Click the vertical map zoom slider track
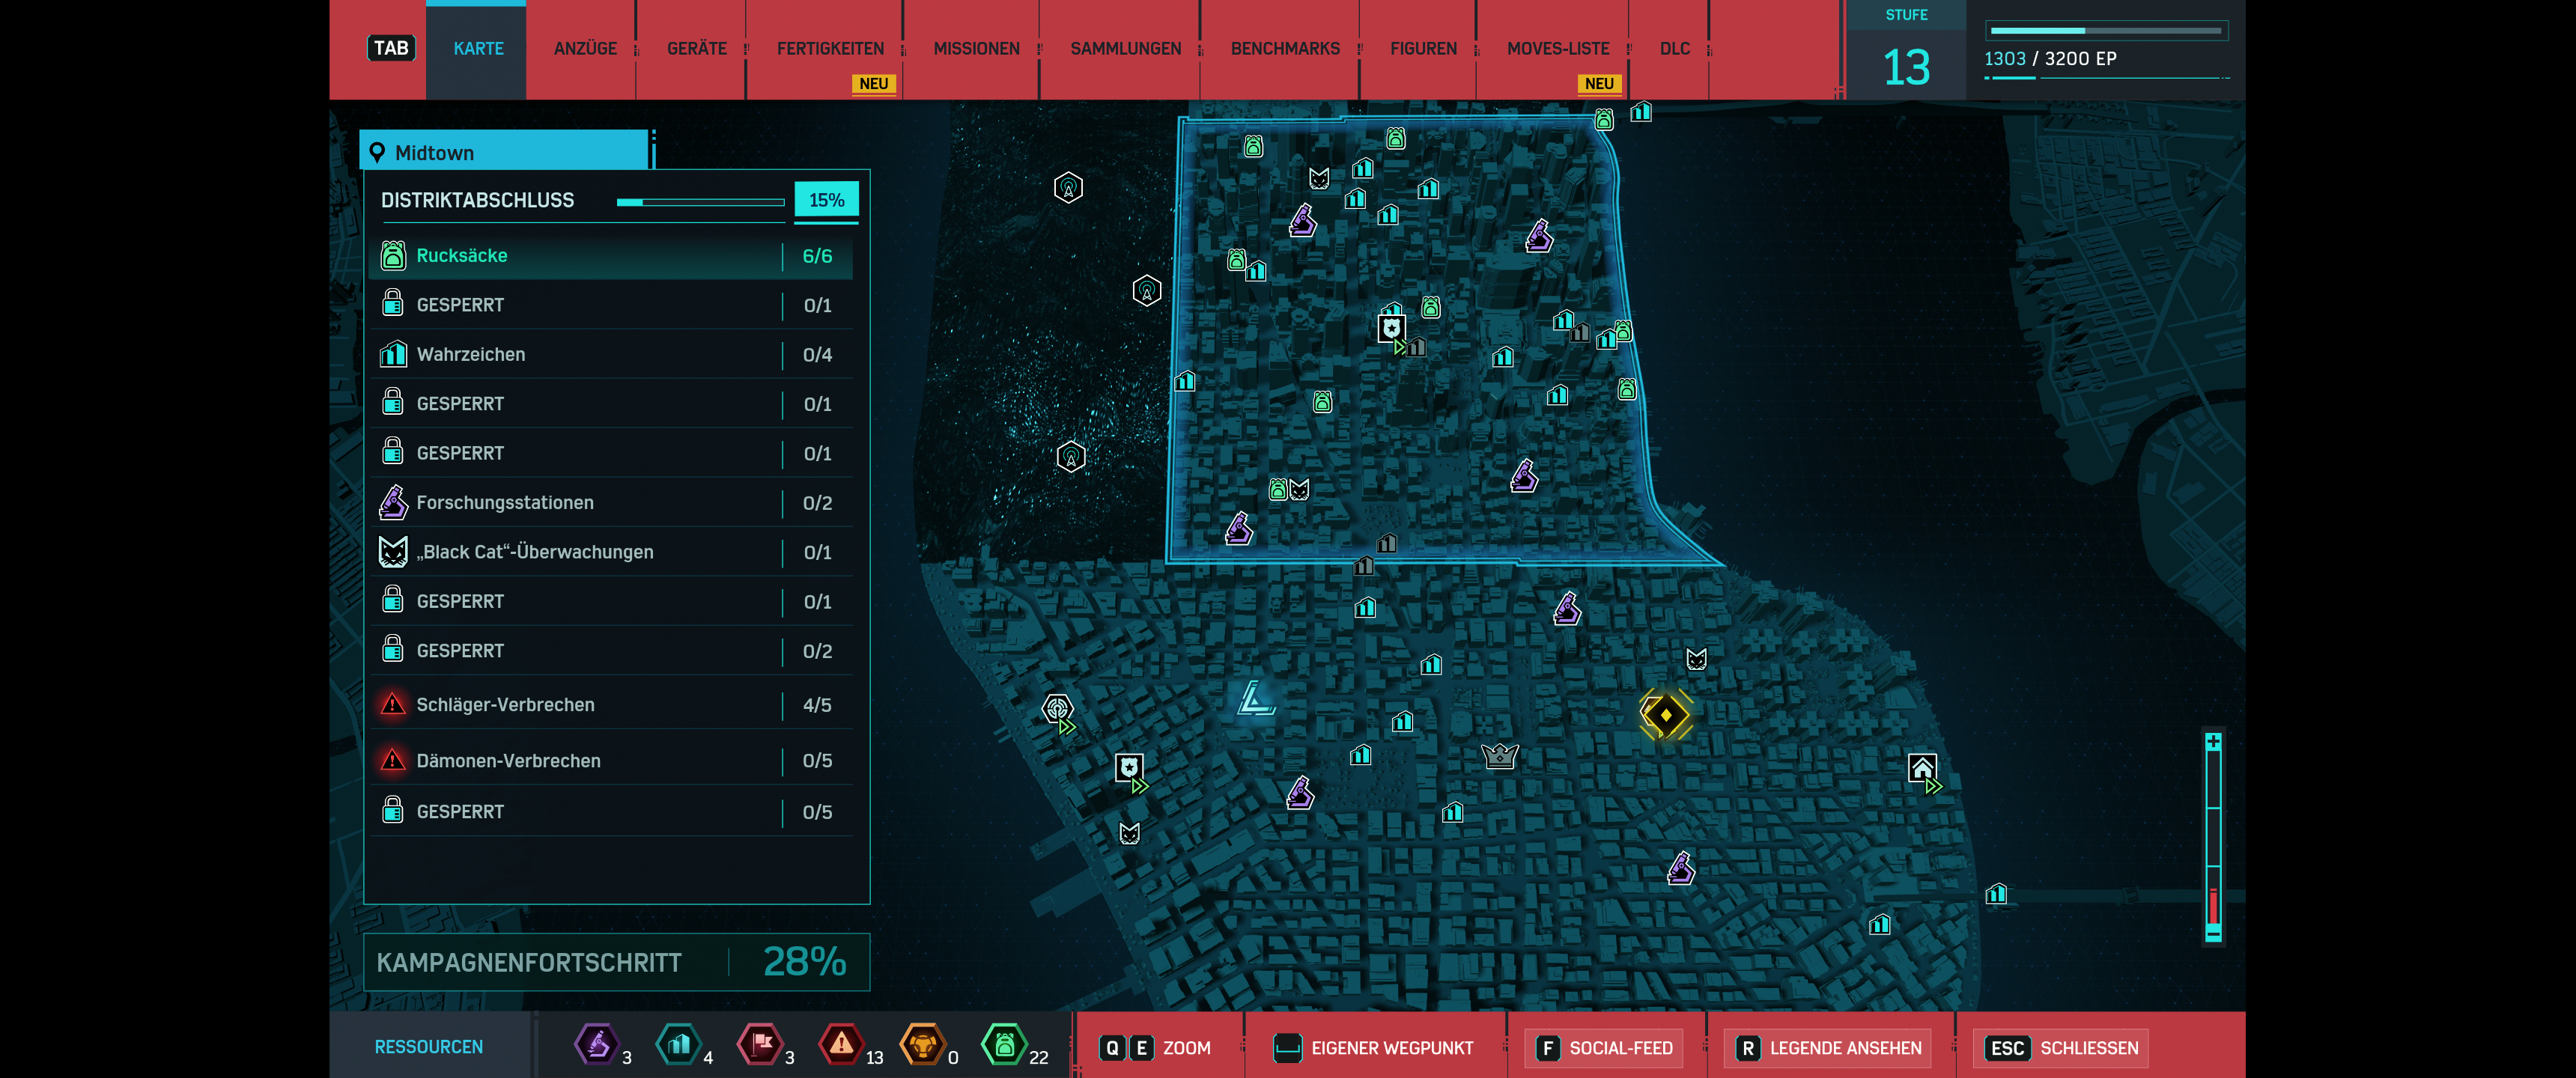 (2213, 838)
